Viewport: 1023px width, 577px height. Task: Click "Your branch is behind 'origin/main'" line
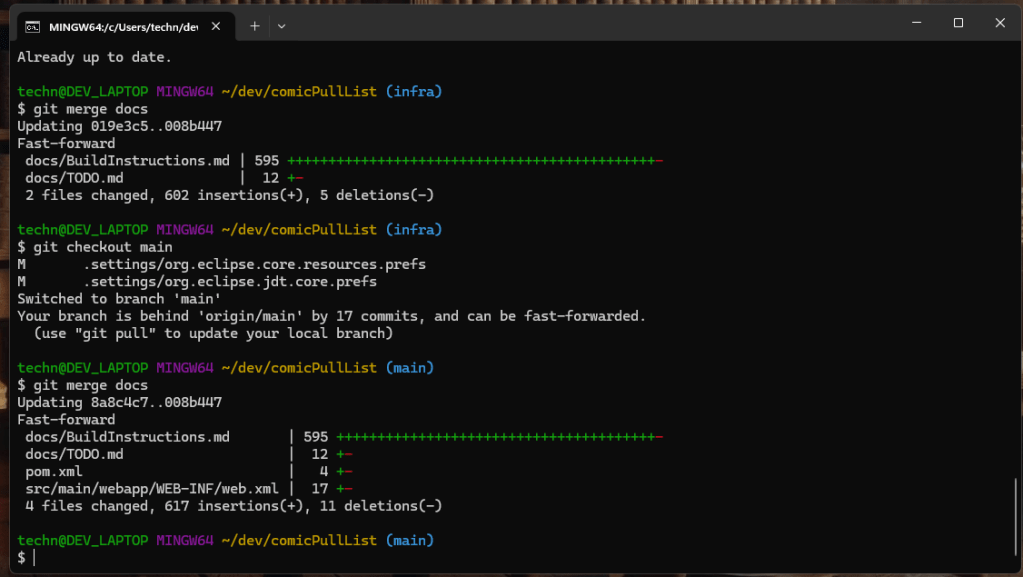331,316
